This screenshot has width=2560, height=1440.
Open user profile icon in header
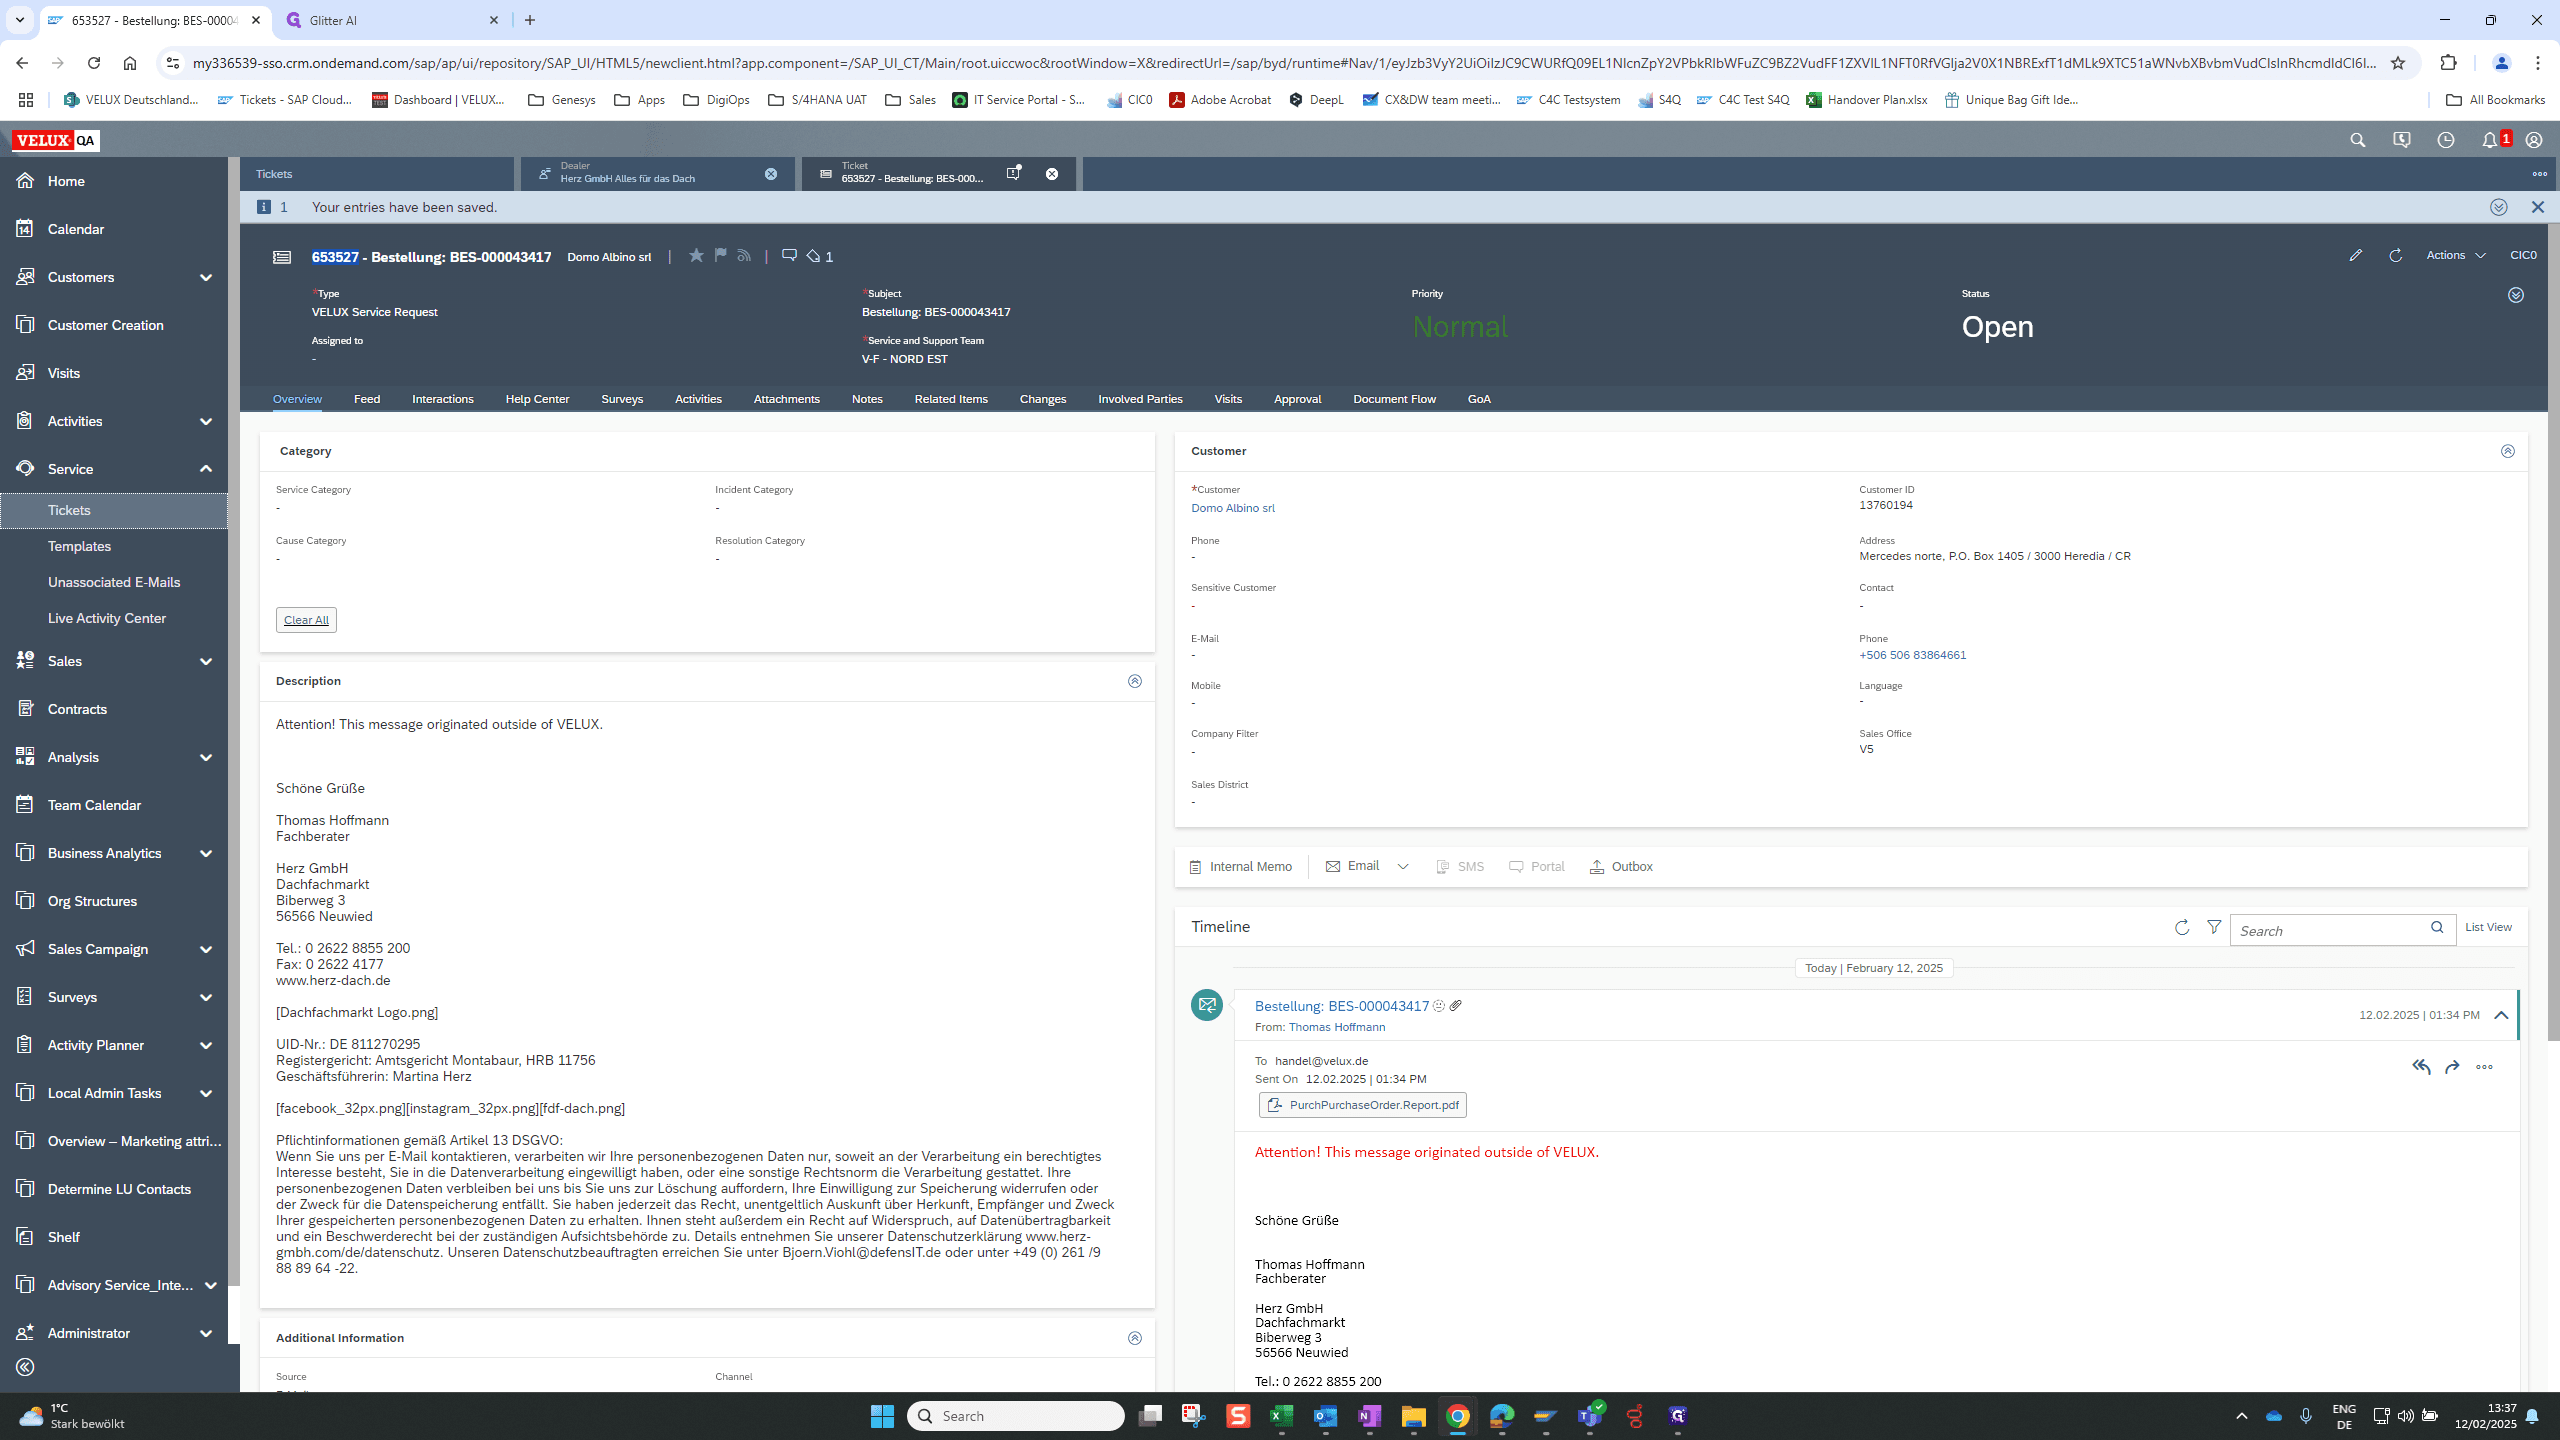pyautogui.click(x=2533, y=140)
